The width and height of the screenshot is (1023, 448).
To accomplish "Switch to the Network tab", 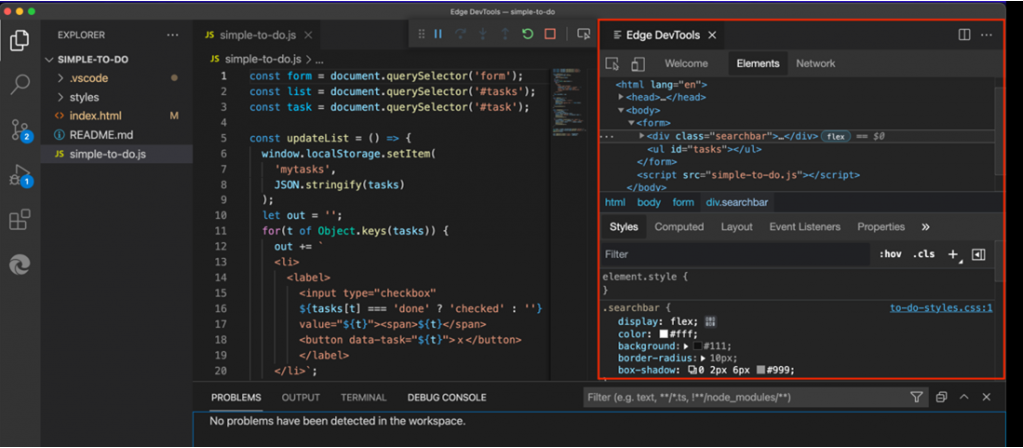I will point(815,64).
